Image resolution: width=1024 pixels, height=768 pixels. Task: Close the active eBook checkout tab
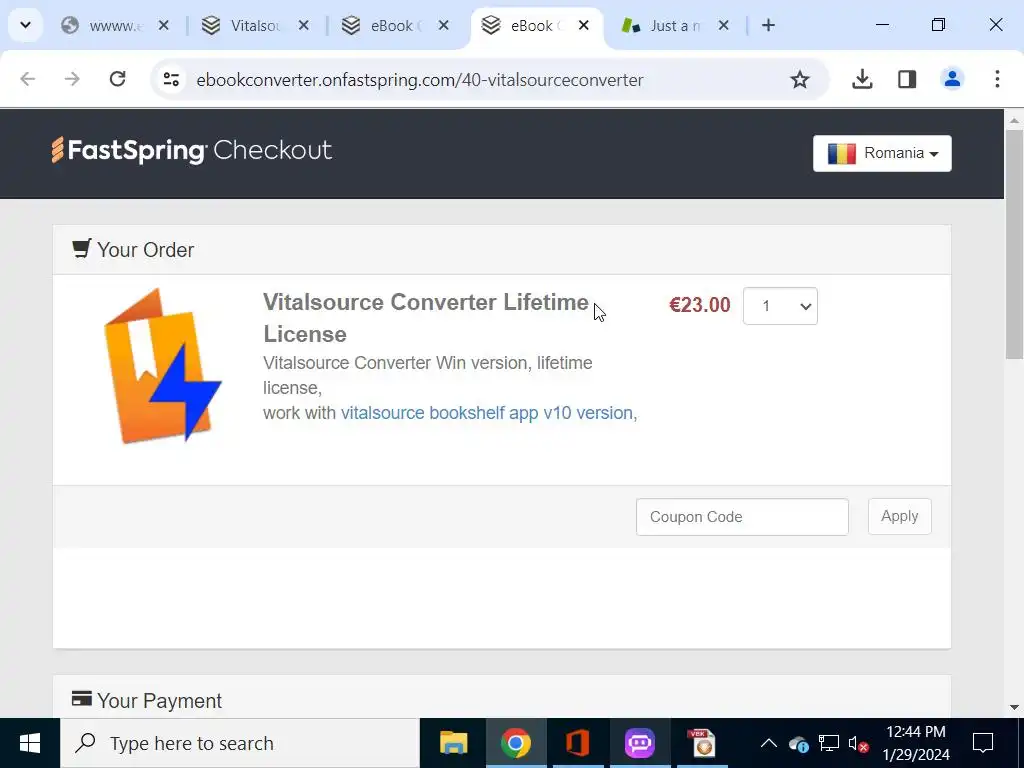[584, 25]
